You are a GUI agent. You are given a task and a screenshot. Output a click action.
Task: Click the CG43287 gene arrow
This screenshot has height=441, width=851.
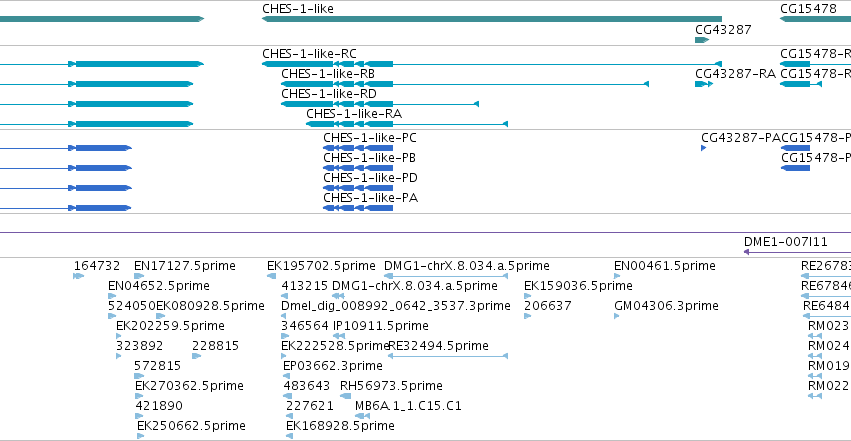(702, 40)
